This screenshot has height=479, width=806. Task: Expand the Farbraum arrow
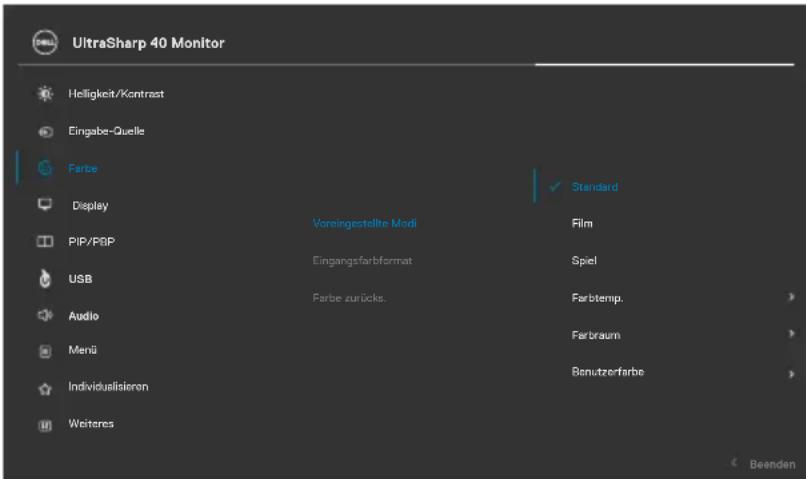pos(791,334)
